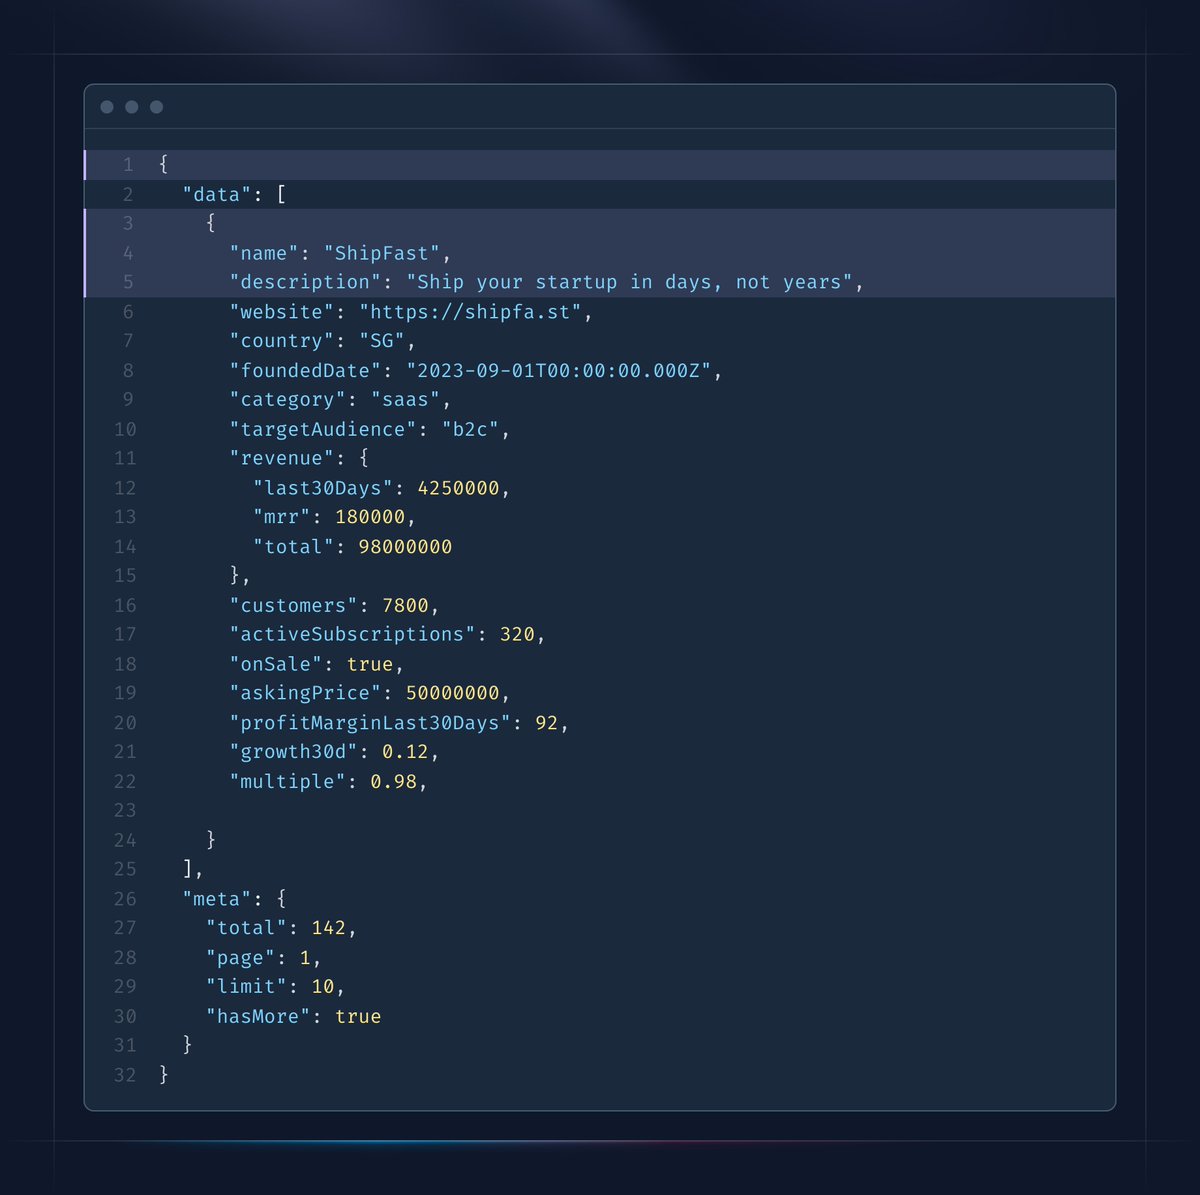Click the "growth30d" key

[293, 752]
